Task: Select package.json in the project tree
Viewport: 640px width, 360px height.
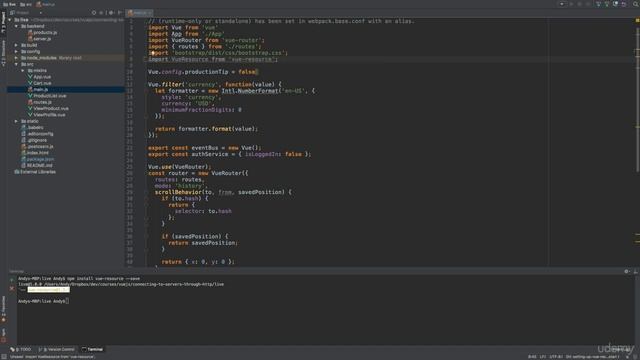Action: 38,159
